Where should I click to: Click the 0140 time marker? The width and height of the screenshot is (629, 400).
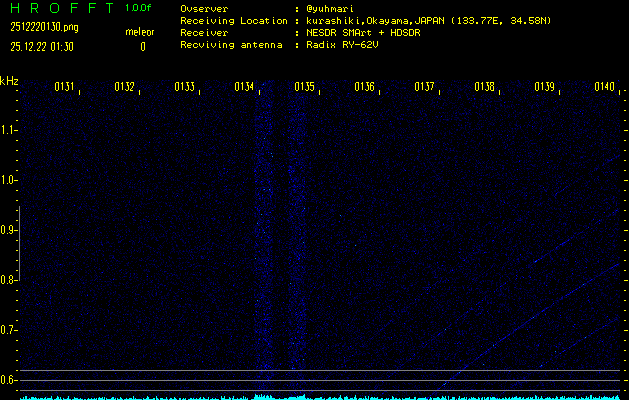[604, 87]
